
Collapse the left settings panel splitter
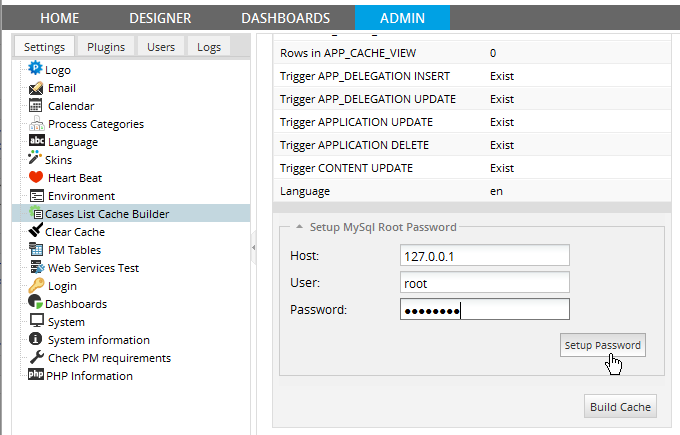pos(253,246)
